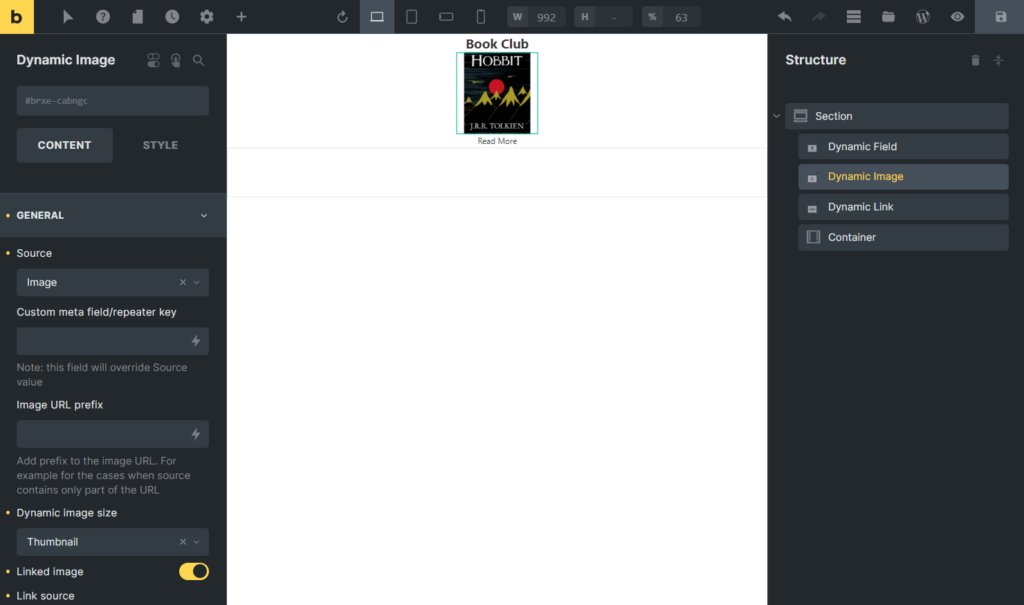The width and height of the screenshot is (1024, 605).
Task: Click the canvas width value 992
Action: click(x=546, y=17)
